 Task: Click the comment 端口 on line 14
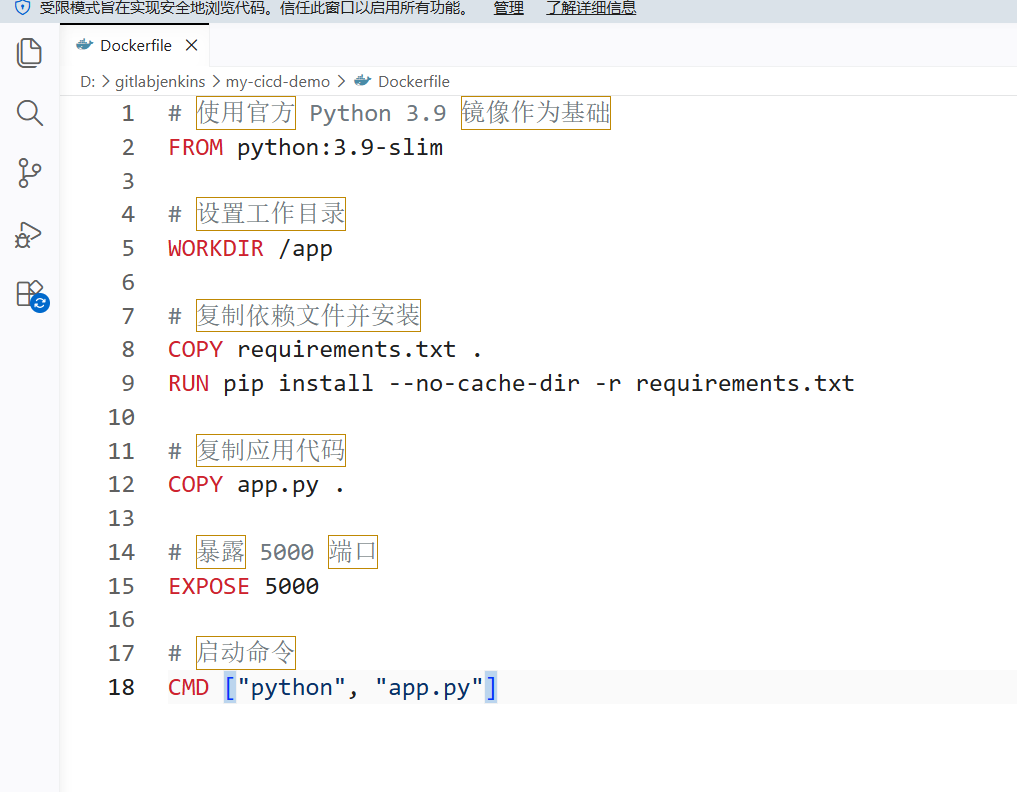click(353, 552)
